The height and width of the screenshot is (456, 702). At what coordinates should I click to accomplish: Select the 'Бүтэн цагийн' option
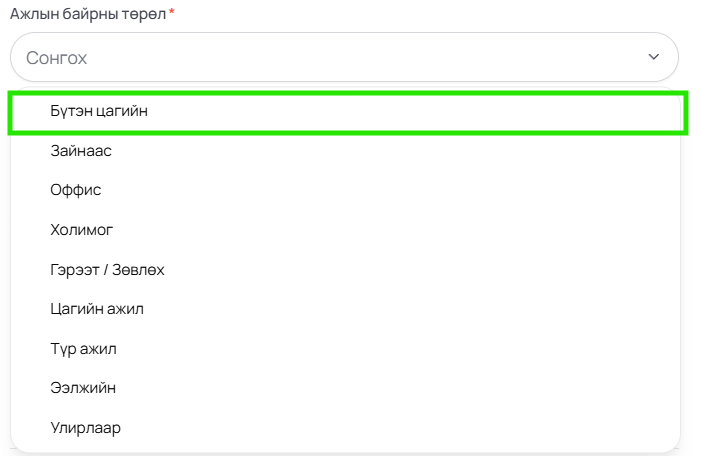point(347,111)
